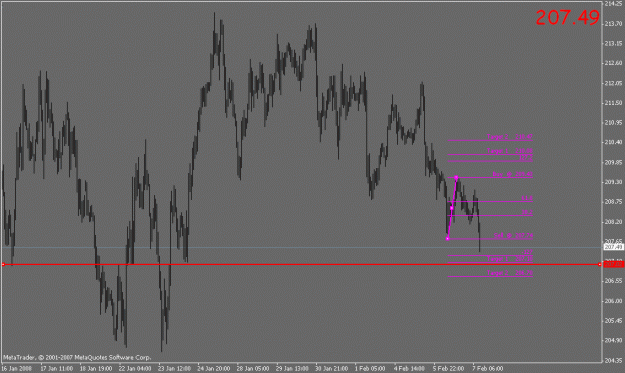Image resolution: width=625 pixels, height=373 pixels.
Task: Select the 'Target 2 210.47' upper label
Action: click(x=509, y=137)
